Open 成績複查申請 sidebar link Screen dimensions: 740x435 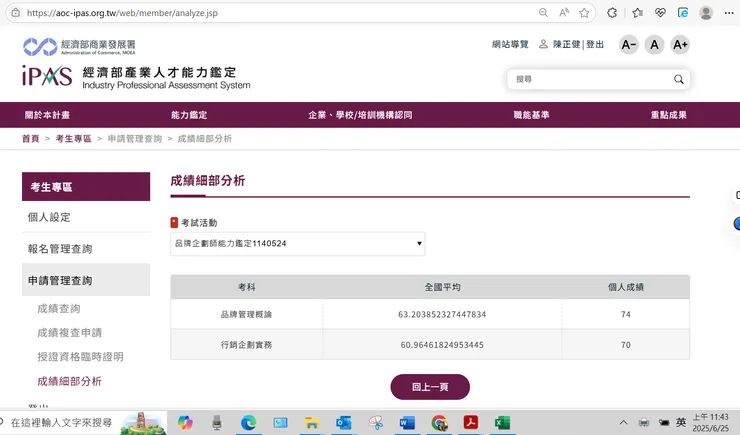[x=69, y=333]
